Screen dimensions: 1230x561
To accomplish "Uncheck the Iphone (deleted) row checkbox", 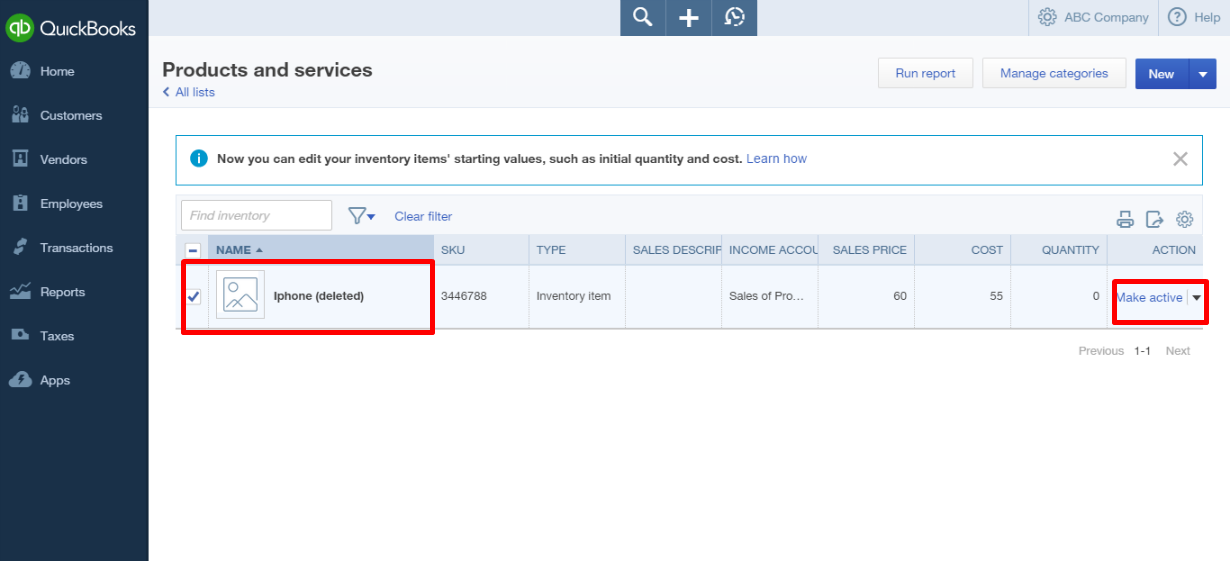I will point(193,296).
